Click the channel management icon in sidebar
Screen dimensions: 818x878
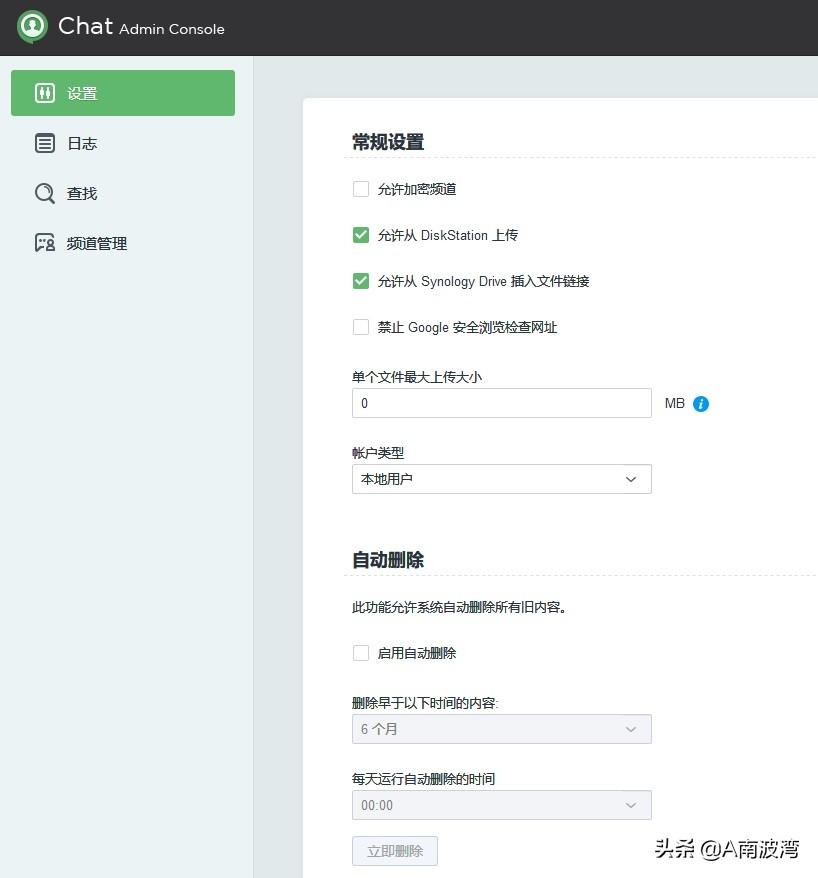tap(45, 243)
